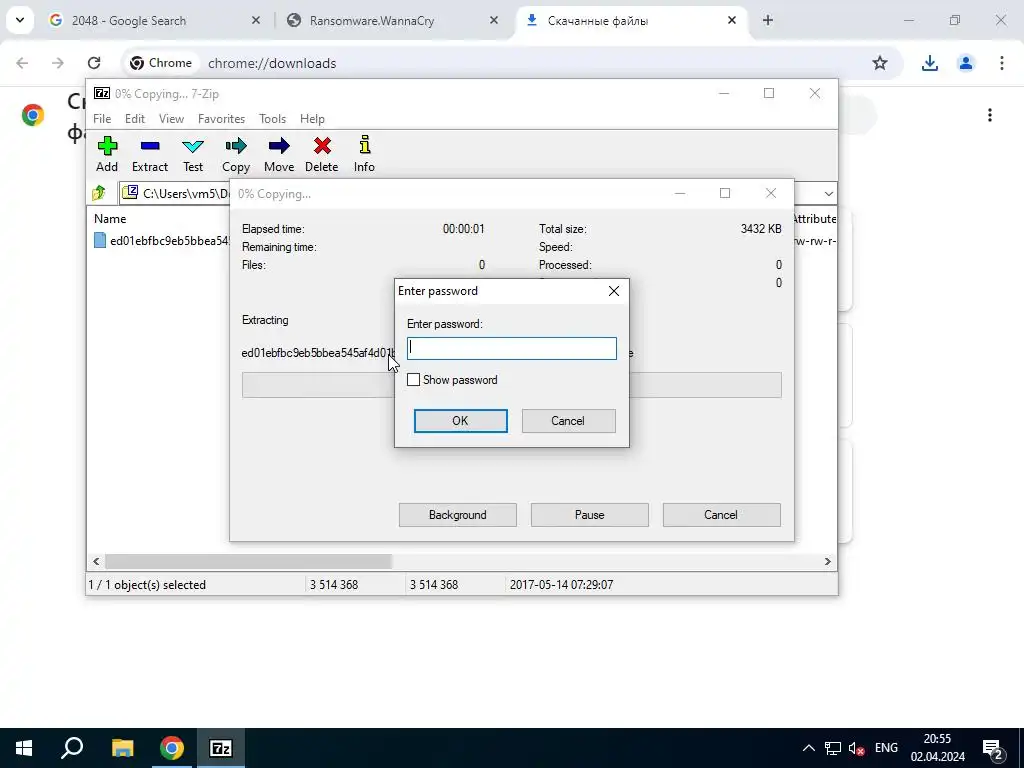Open Chrome's three-dot main menu
The width and height of the screenshot is (1024, 768).
click(1001, 63)
